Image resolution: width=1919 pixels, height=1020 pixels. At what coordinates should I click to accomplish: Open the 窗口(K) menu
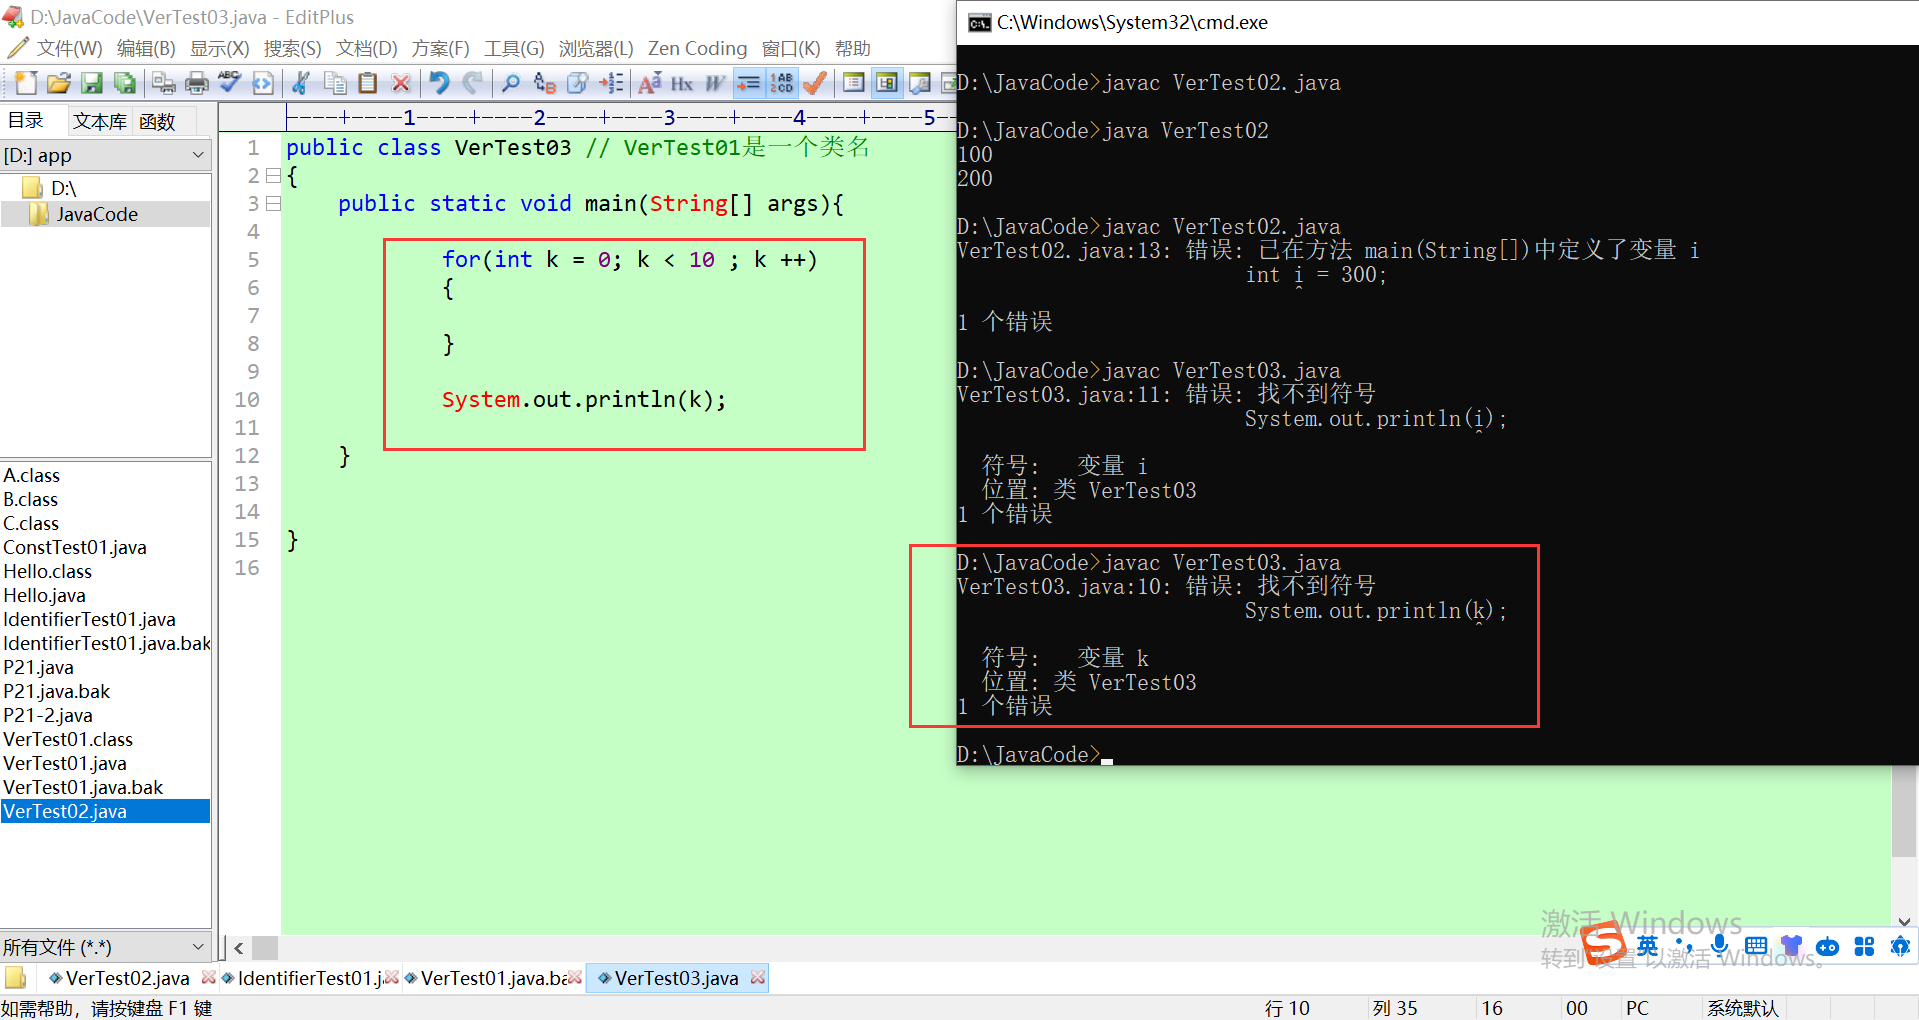(x=791, y=48)
